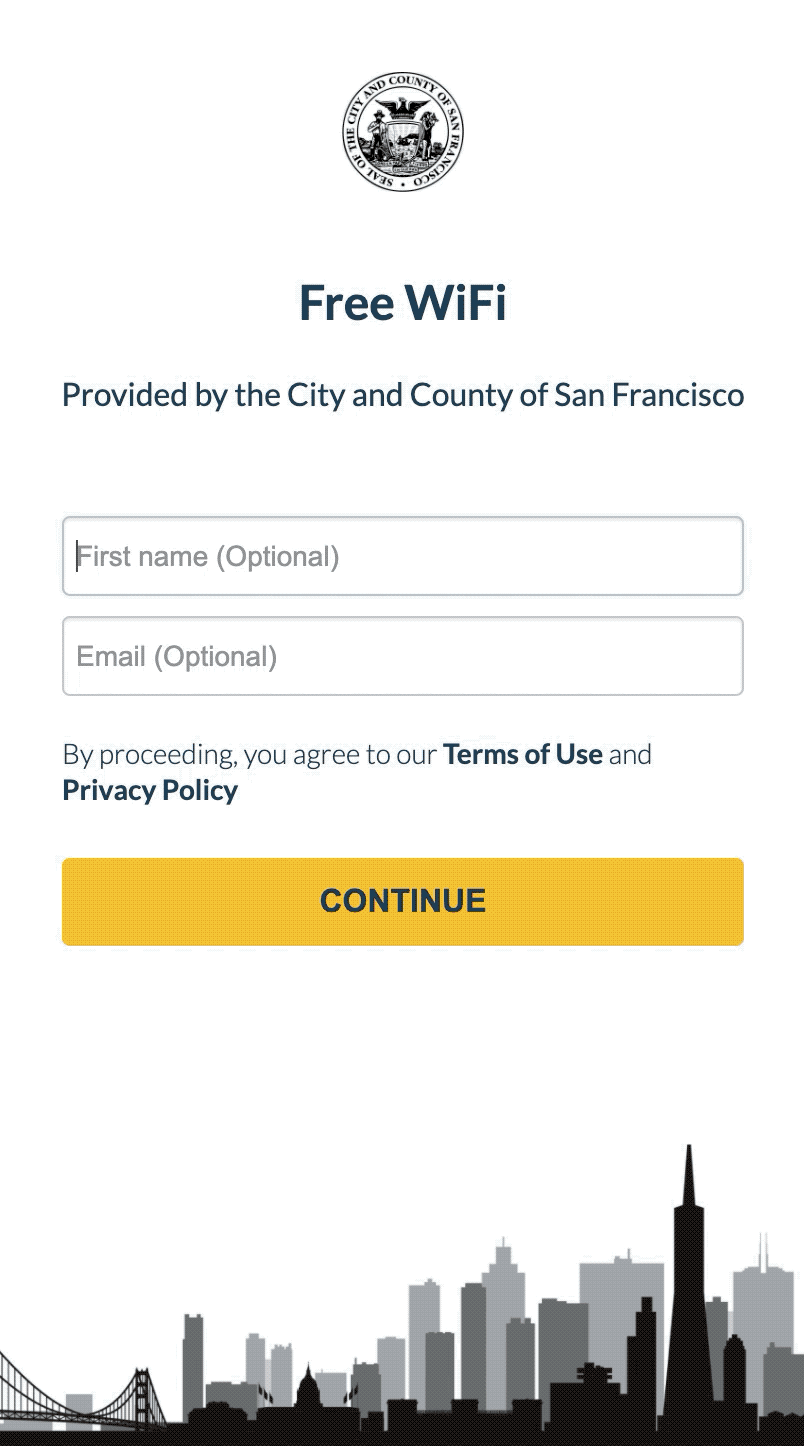Click the word 'and' after Terms of Use

[630, 754]
